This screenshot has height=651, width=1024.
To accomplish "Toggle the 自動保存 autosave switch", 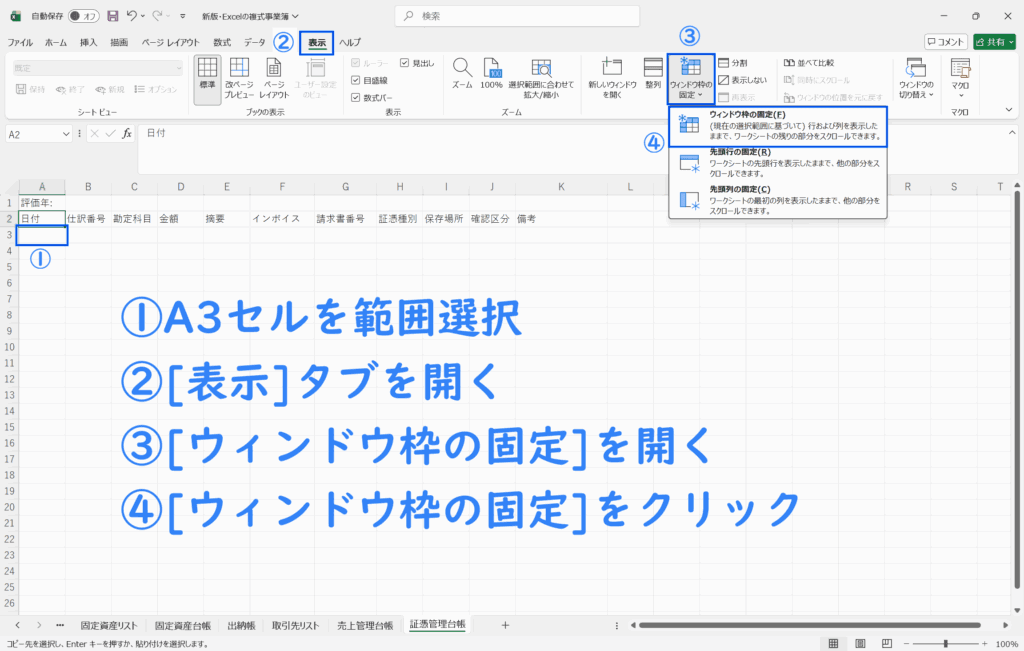I will (x=83, y=17).
